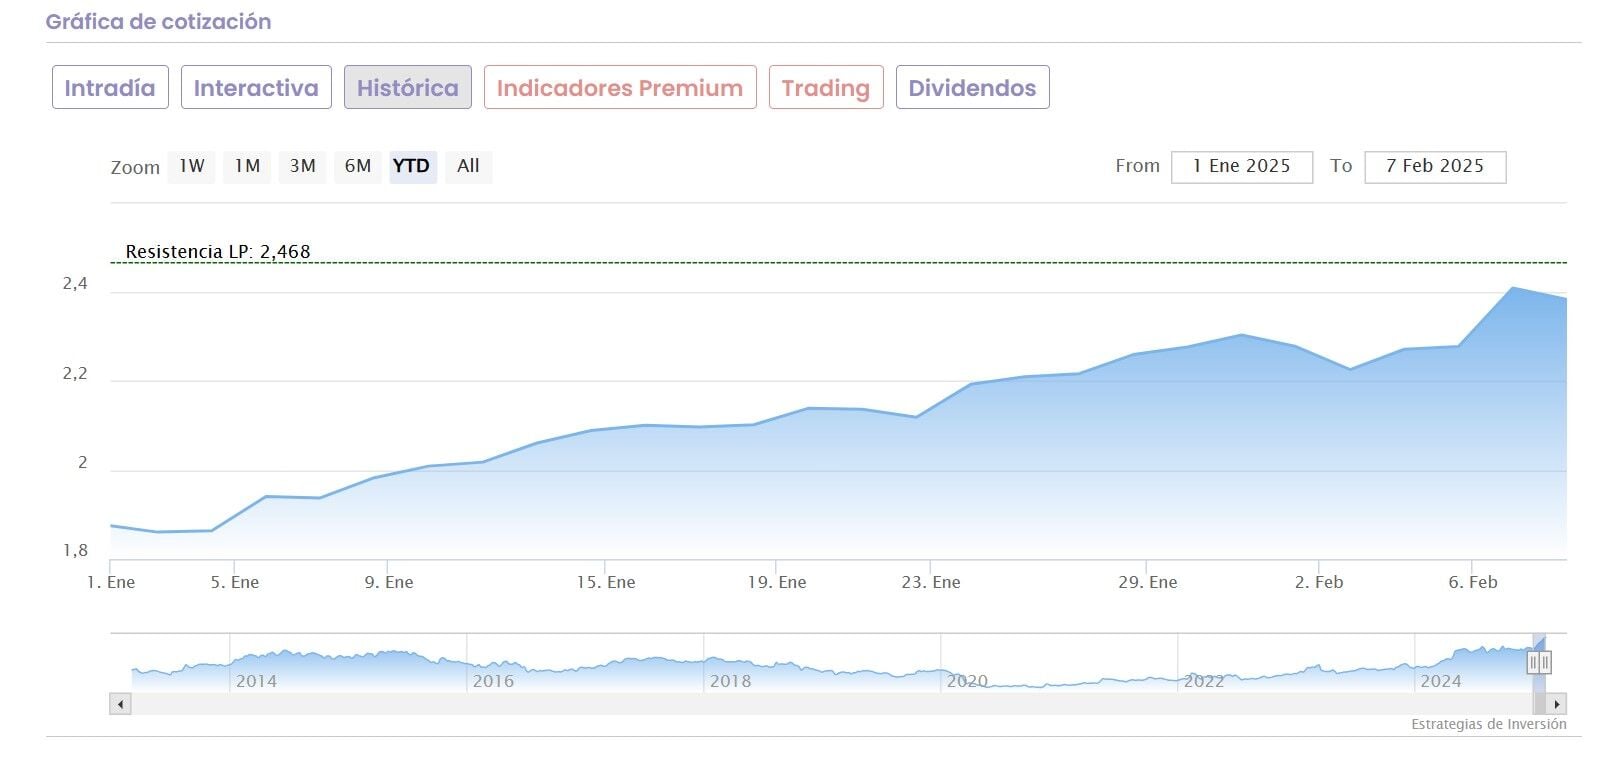Screen dimensions: 1604x757
Task: Edit the To date field
Action: (x=1434, y=166)
